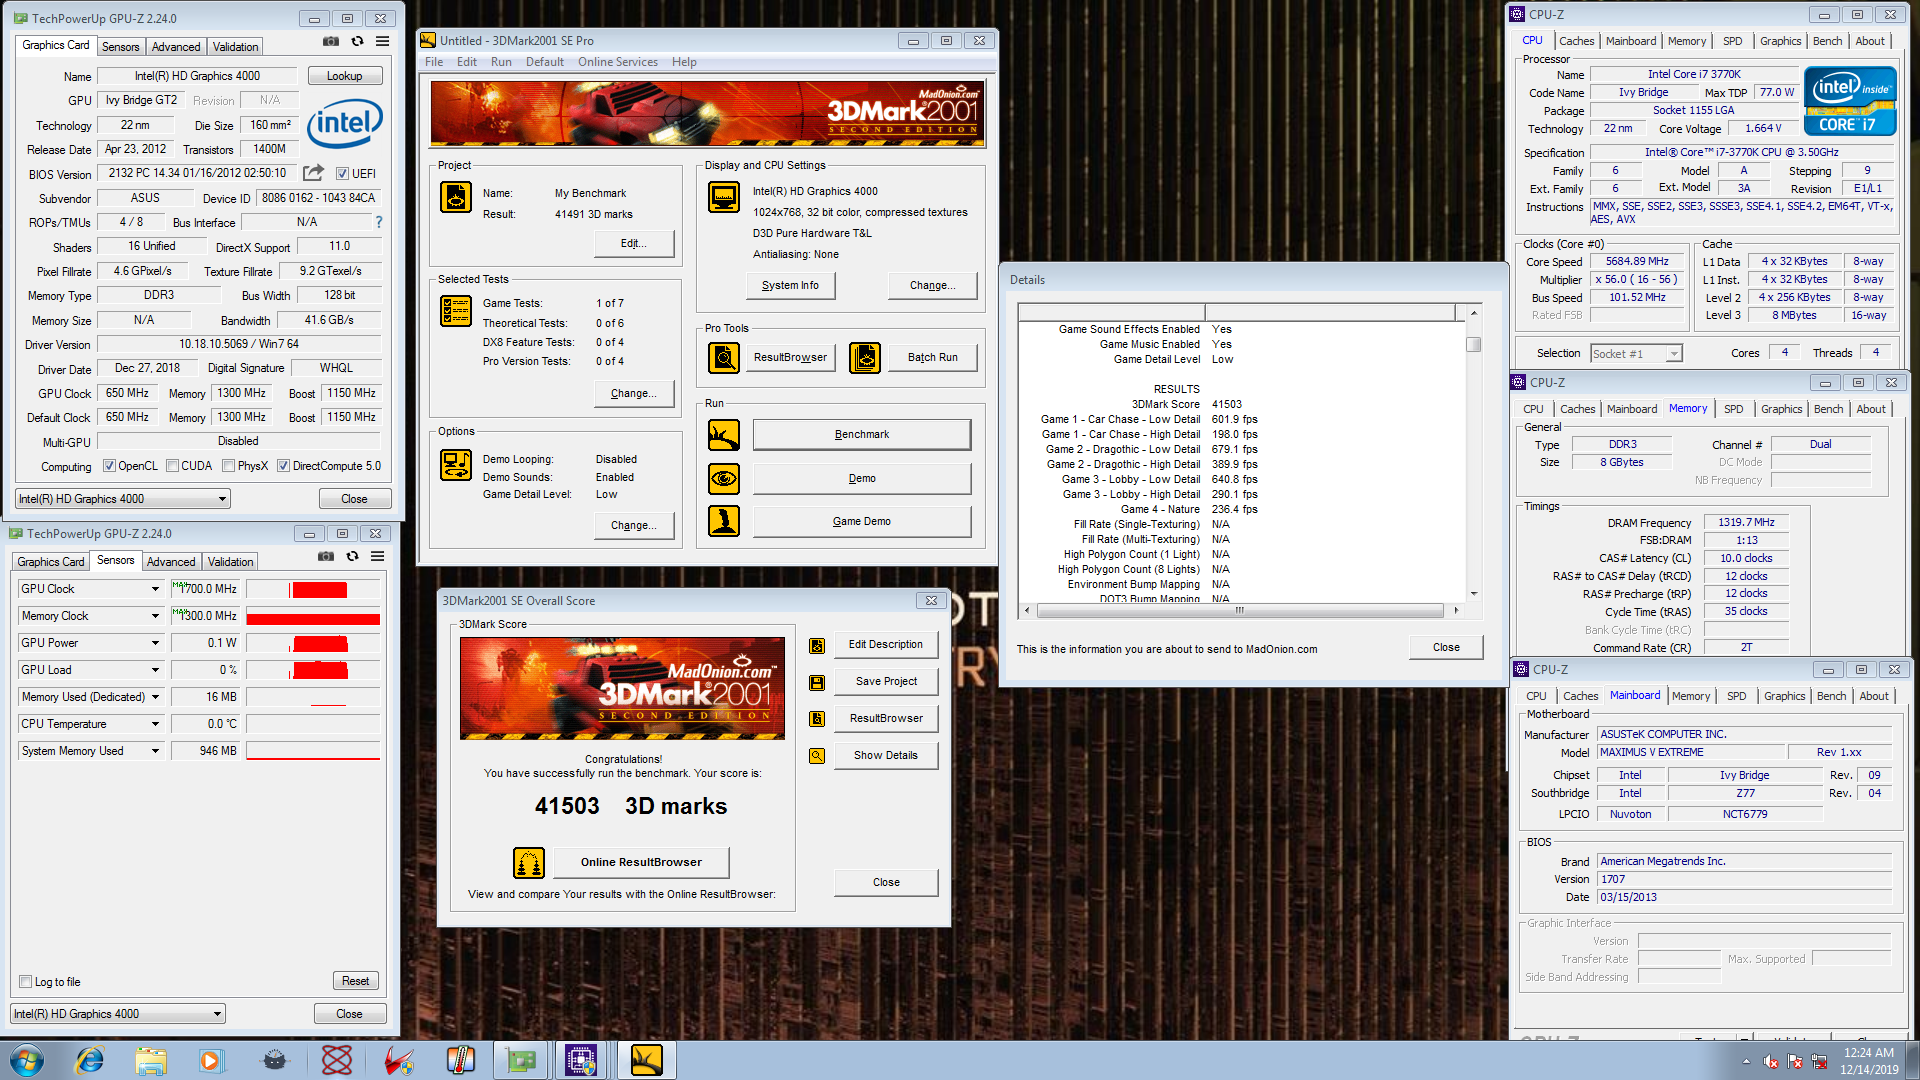
Task: Open the Caches tab in top CPU-Z window
Action: [1577, 41]
